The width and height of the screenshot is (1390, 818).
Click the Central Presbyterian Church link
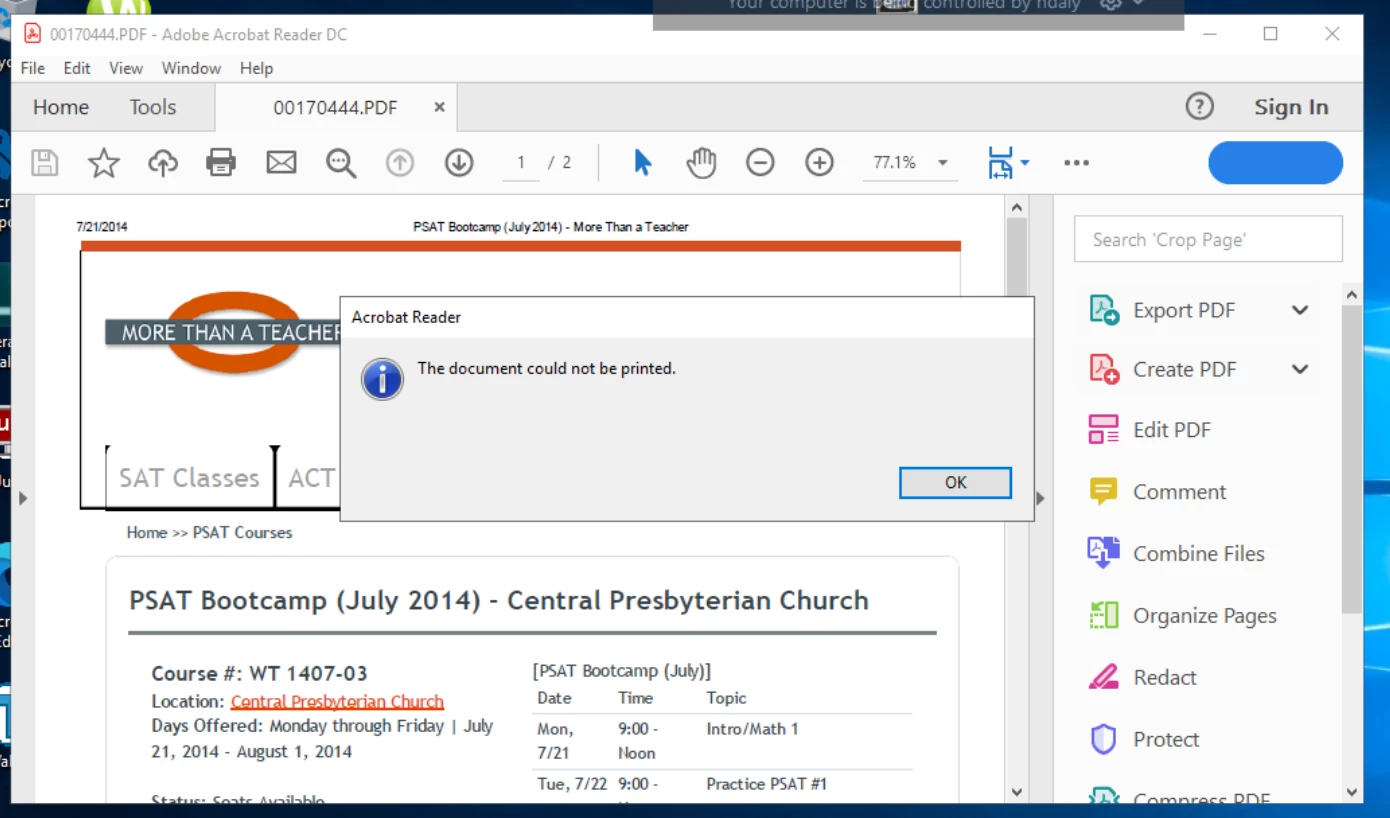(x=337, y=701)
